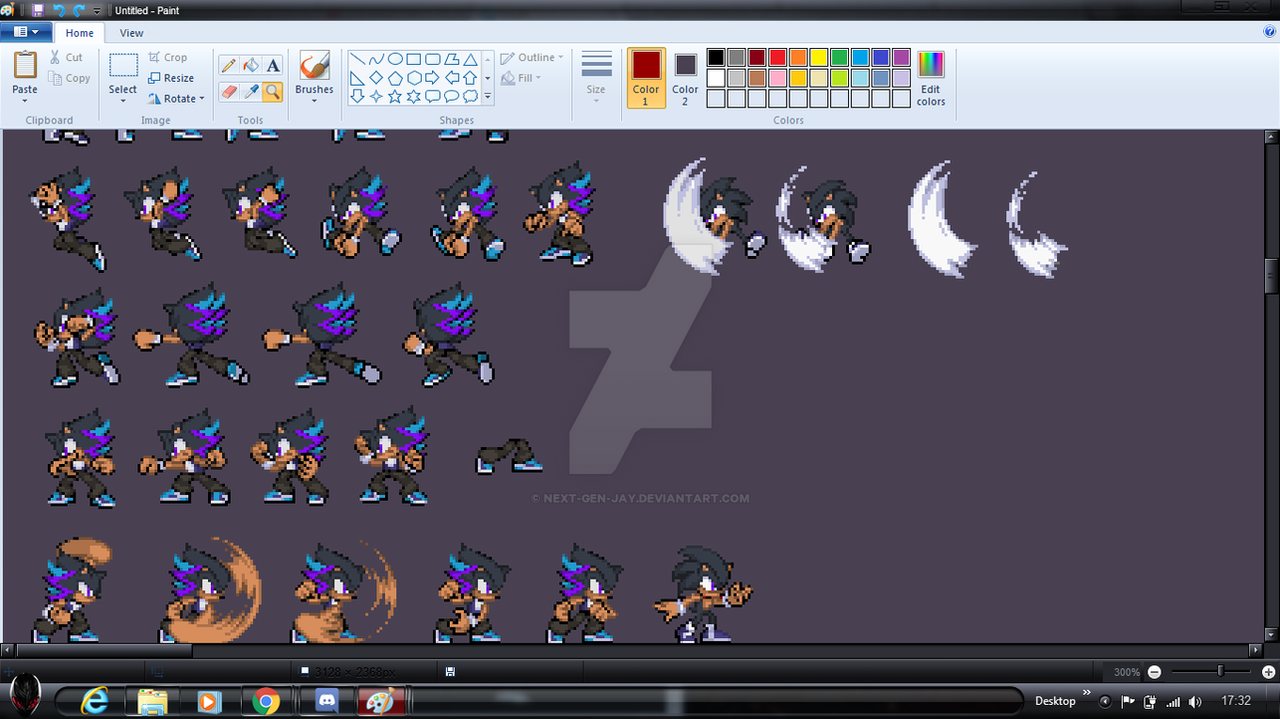Click the zoom out minus button
This screenshot has width=1280, height=719.
pos(1155,672)
